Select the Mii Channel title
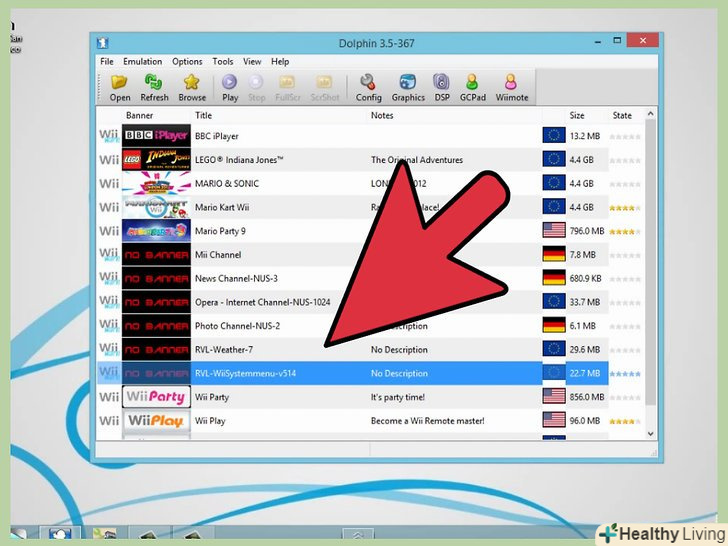This screenshot has width=728, height=546. coord(218,254)
